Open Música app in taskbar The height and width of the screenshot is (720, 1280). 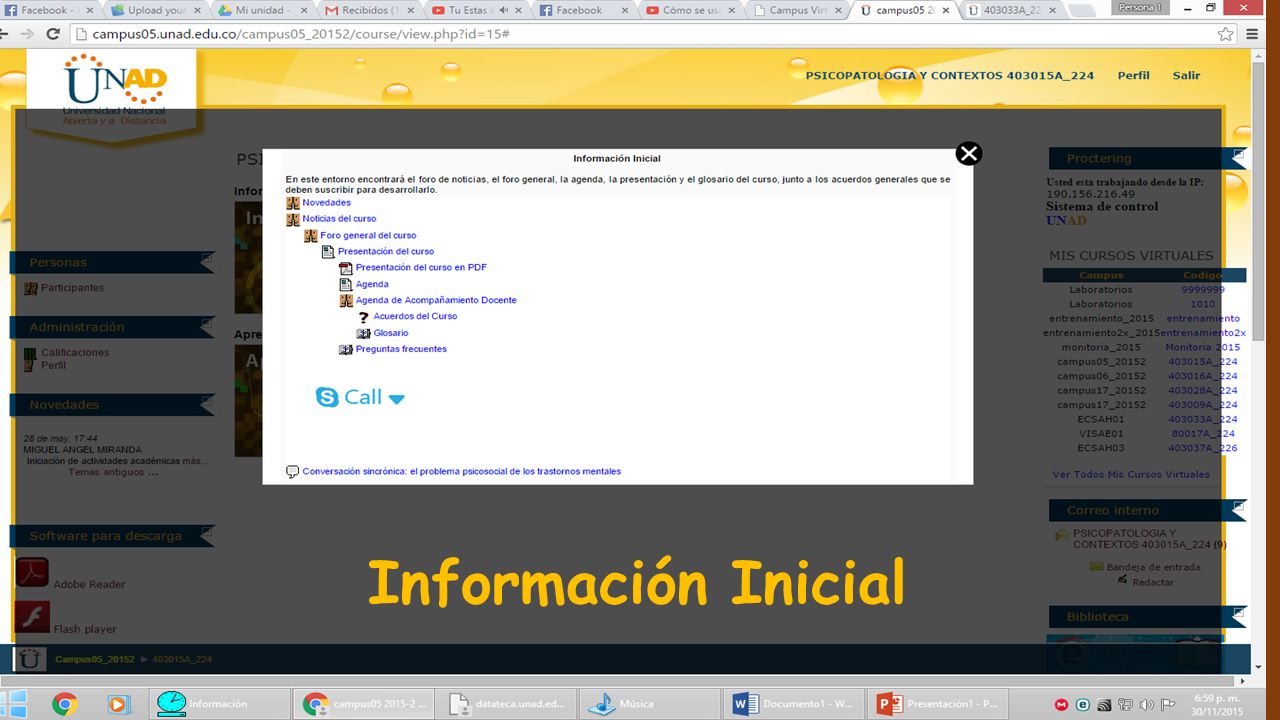coord(651,704)
